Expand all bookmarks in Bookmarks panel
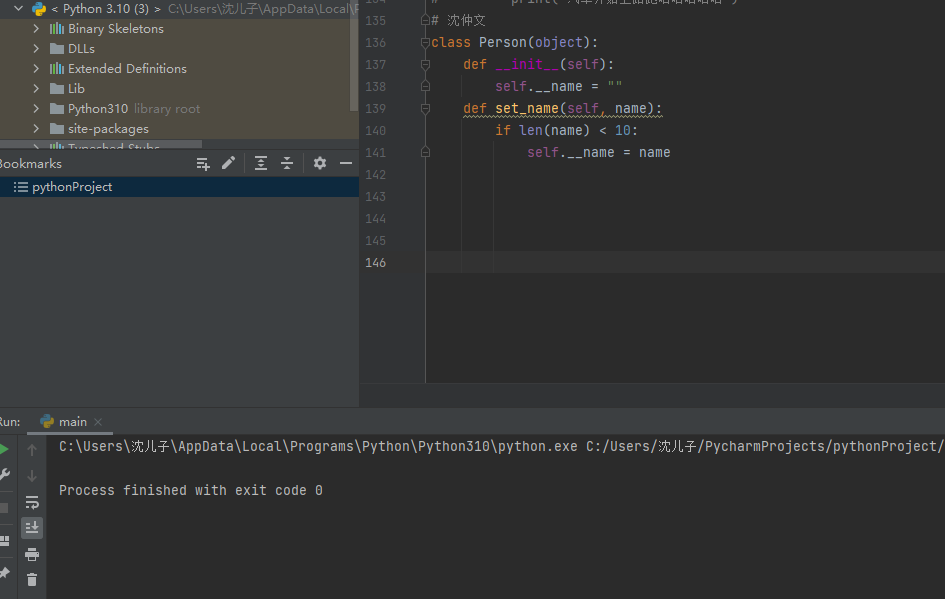Image resolution: width=945 pixels, height=599 pixels. pos(261,163)
